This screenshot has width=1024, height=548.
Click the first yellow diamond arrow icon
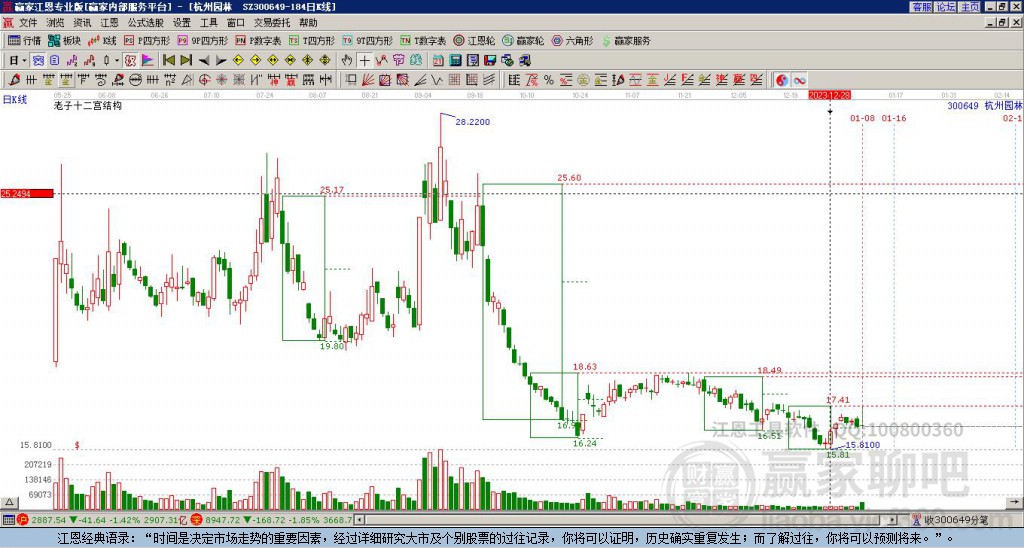pos(238,61)
